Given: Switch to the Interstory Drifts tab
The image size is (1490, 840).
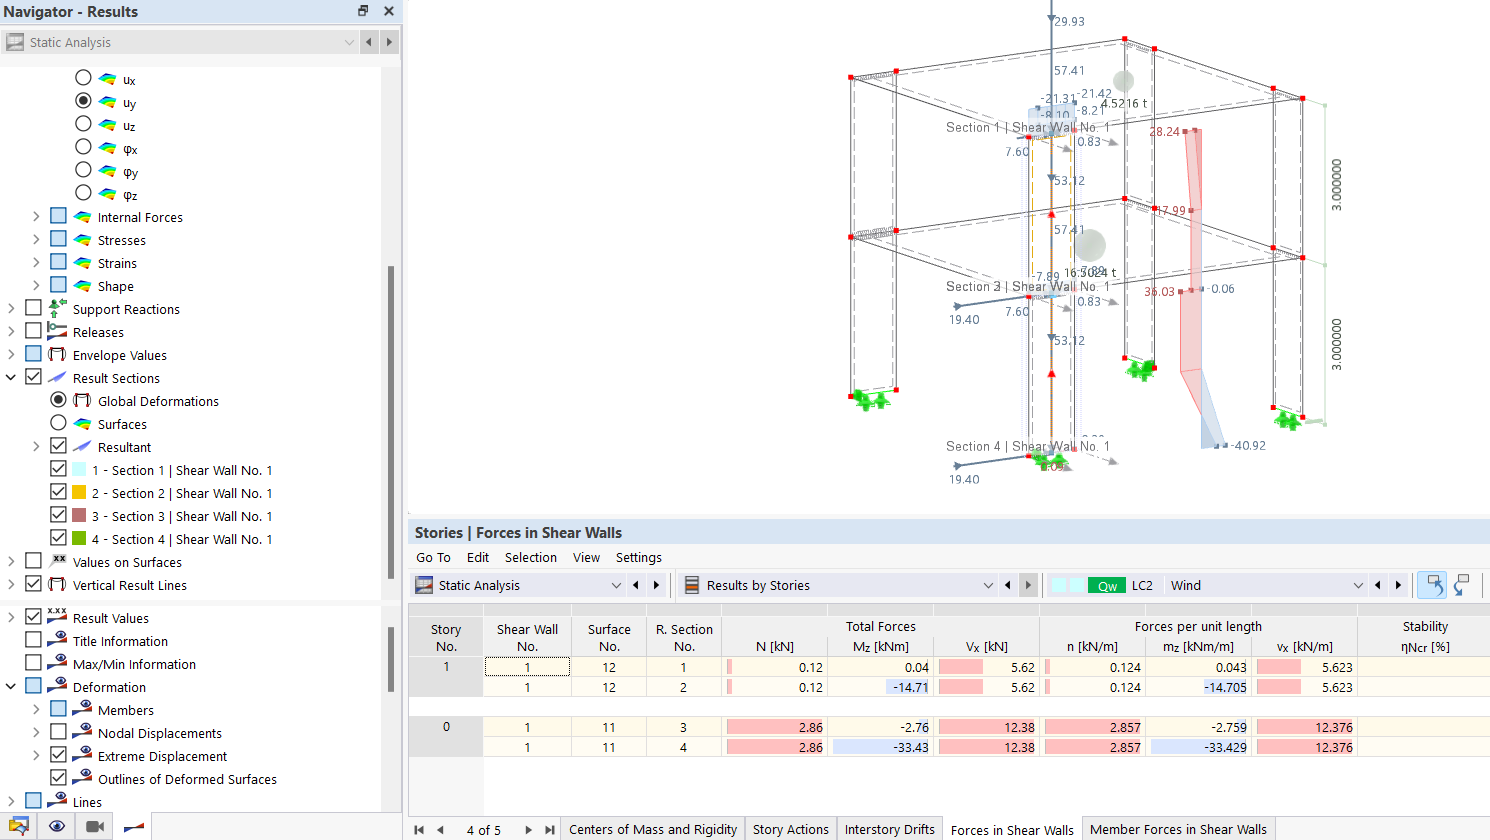Looking at the screenshot, I should click(x=889, y=829).
